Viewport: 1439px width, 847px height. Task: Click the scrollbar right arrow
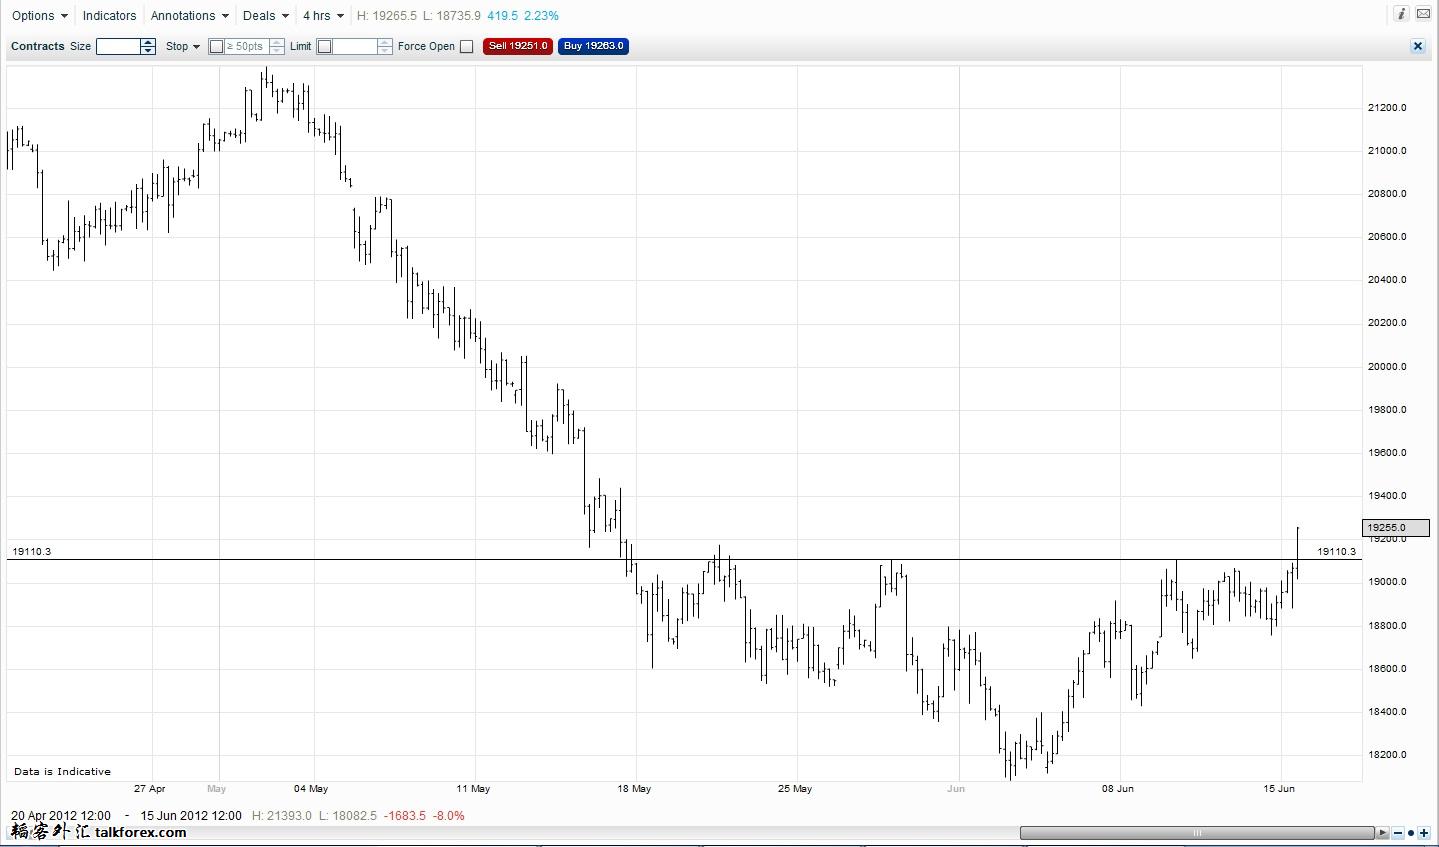tap(1384, 833)
